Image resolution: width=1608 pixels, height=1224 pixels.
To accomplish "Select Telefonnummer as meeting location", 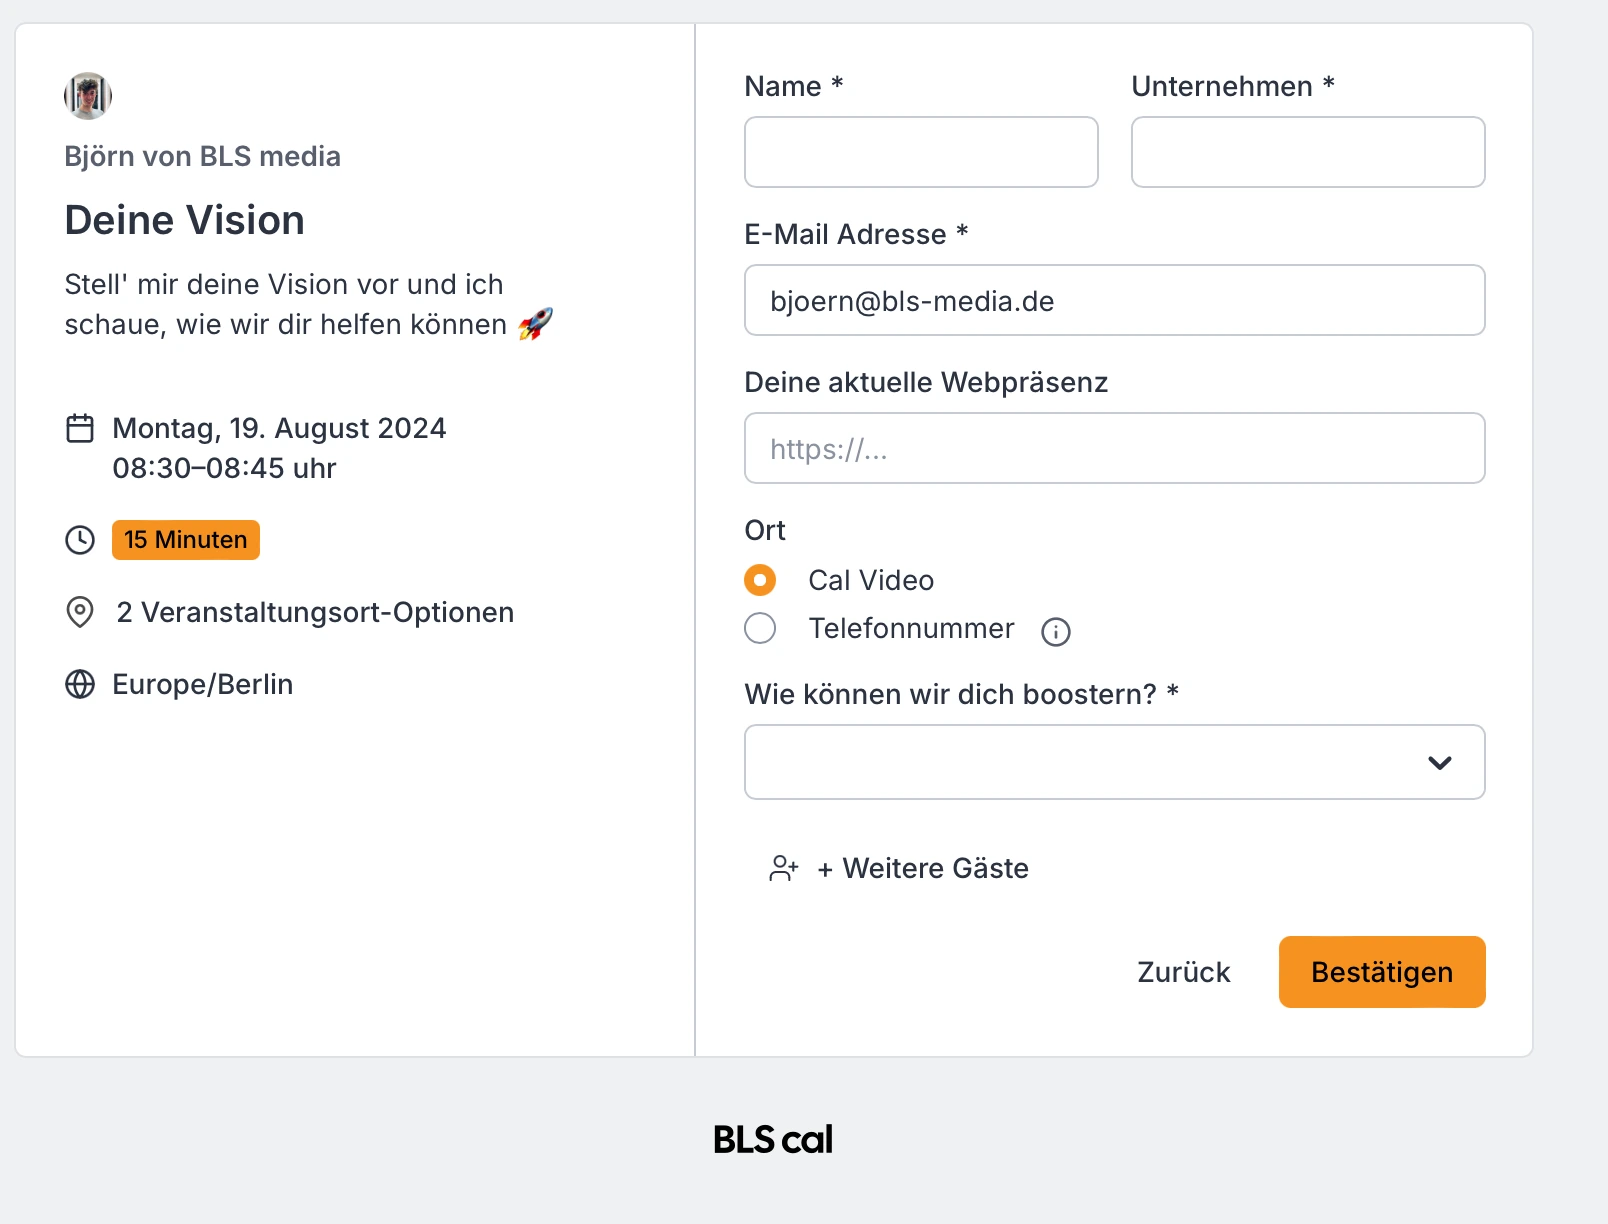I will pos(760,628).
